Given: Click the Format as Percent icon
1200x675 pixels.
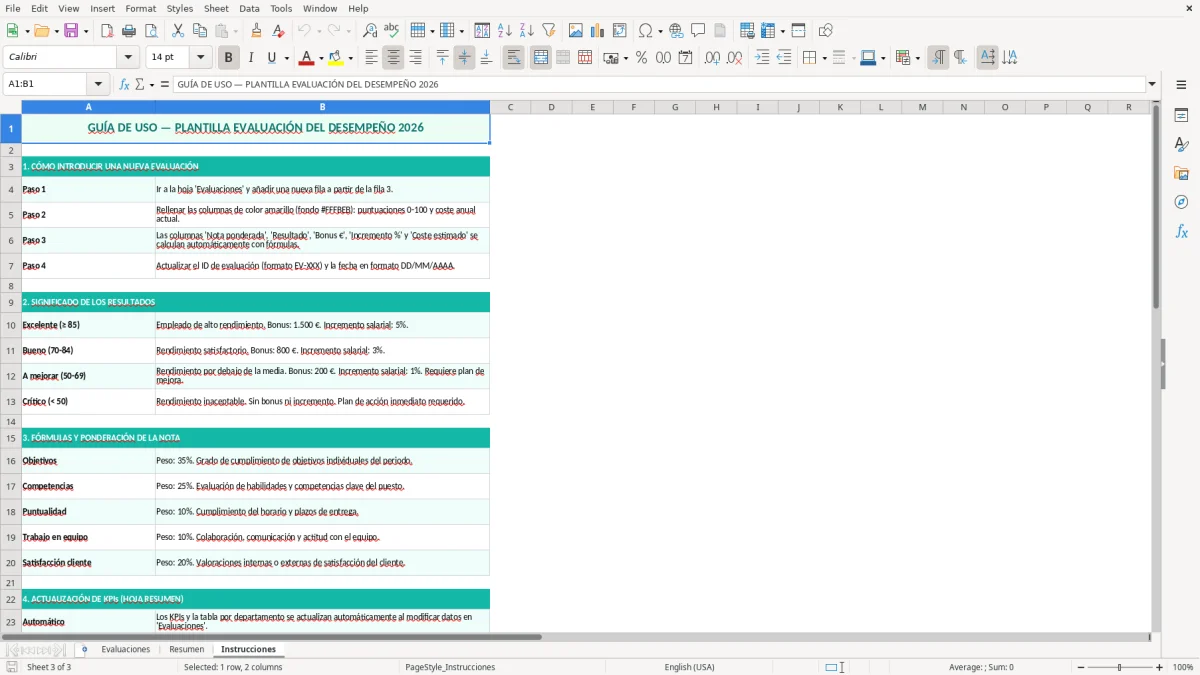Looking at the screenshot, I should (641, 58).
